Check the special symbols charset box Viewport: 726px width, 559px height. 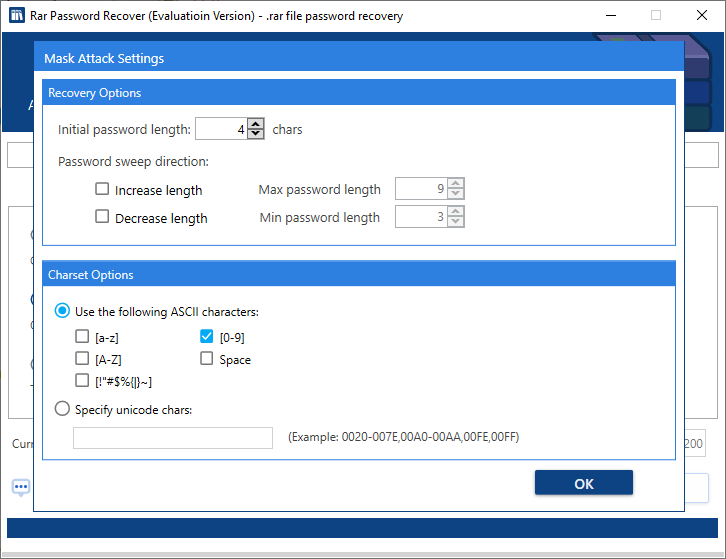coord(82,380)
